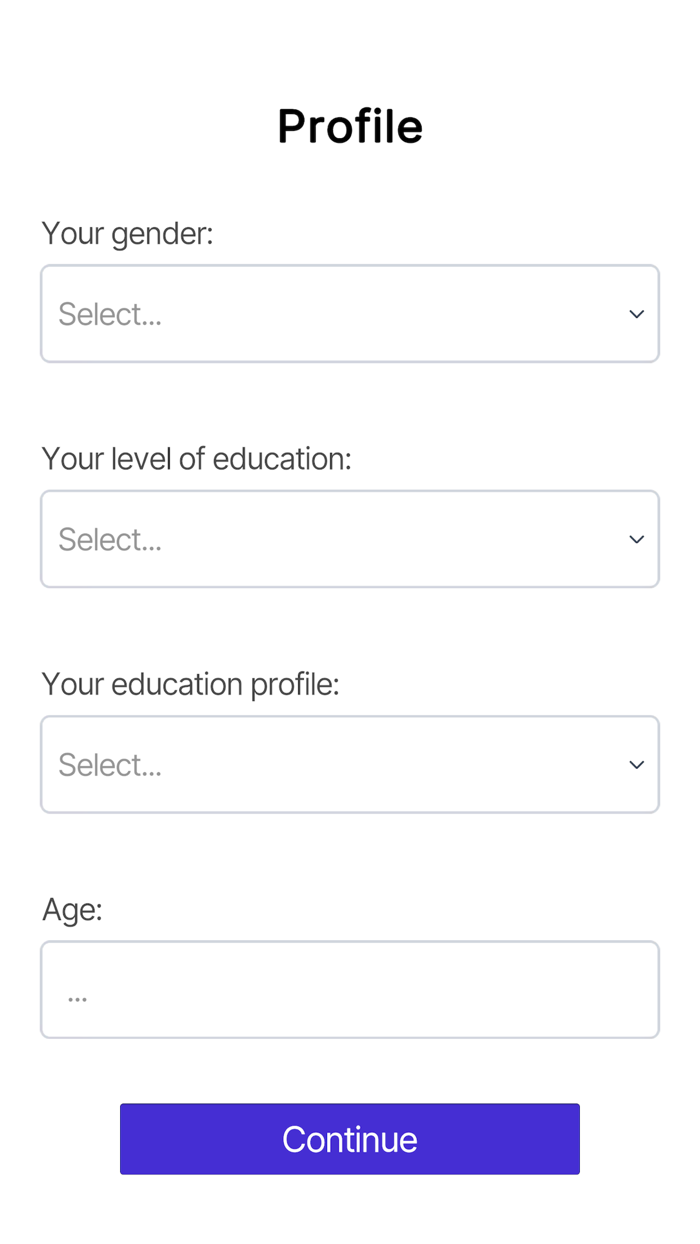This screenshot has width=700, height=1244.
Task: Click chevron arrow in education profile select
Action: pos(636,765)
